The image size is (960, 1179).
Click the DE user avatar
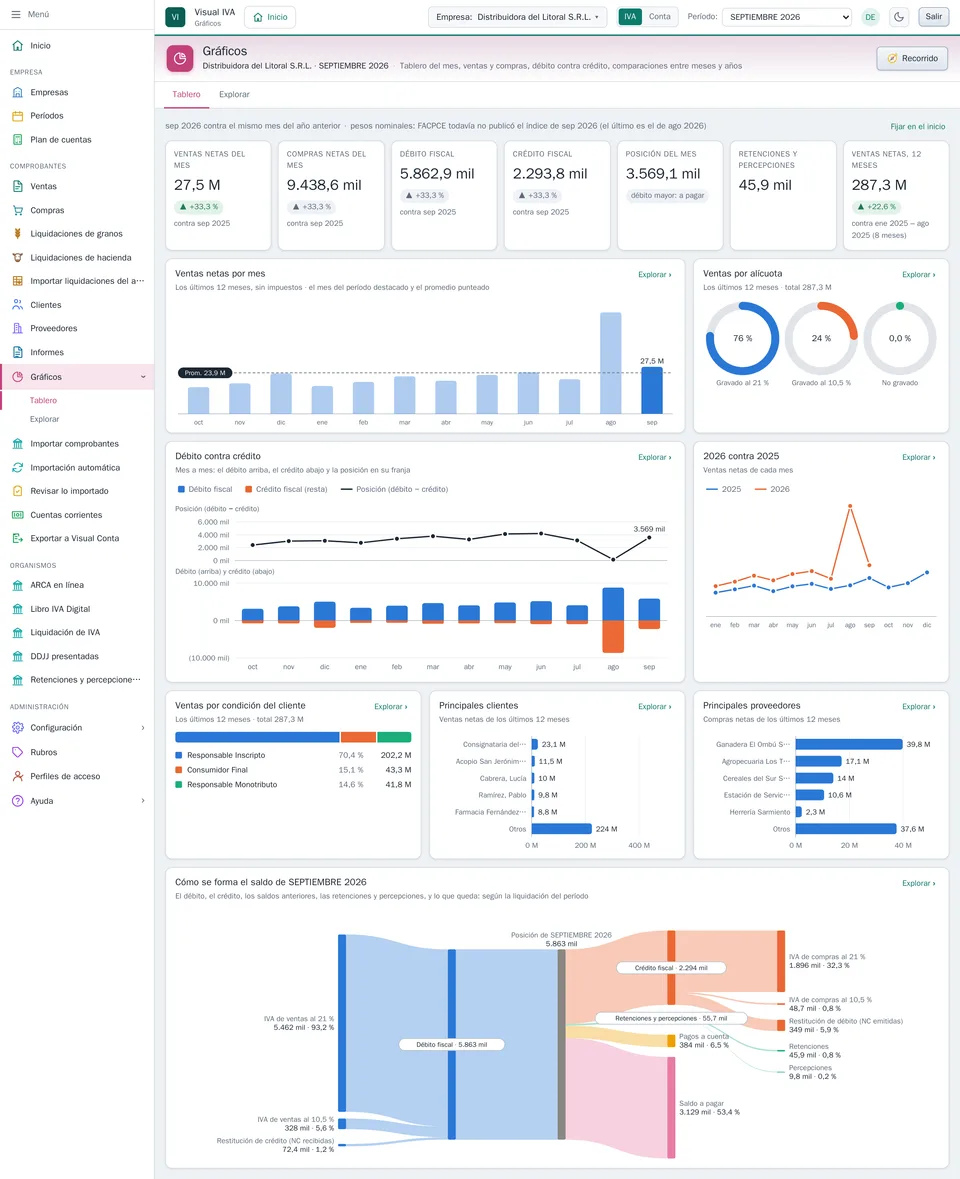tap(871, 17)
